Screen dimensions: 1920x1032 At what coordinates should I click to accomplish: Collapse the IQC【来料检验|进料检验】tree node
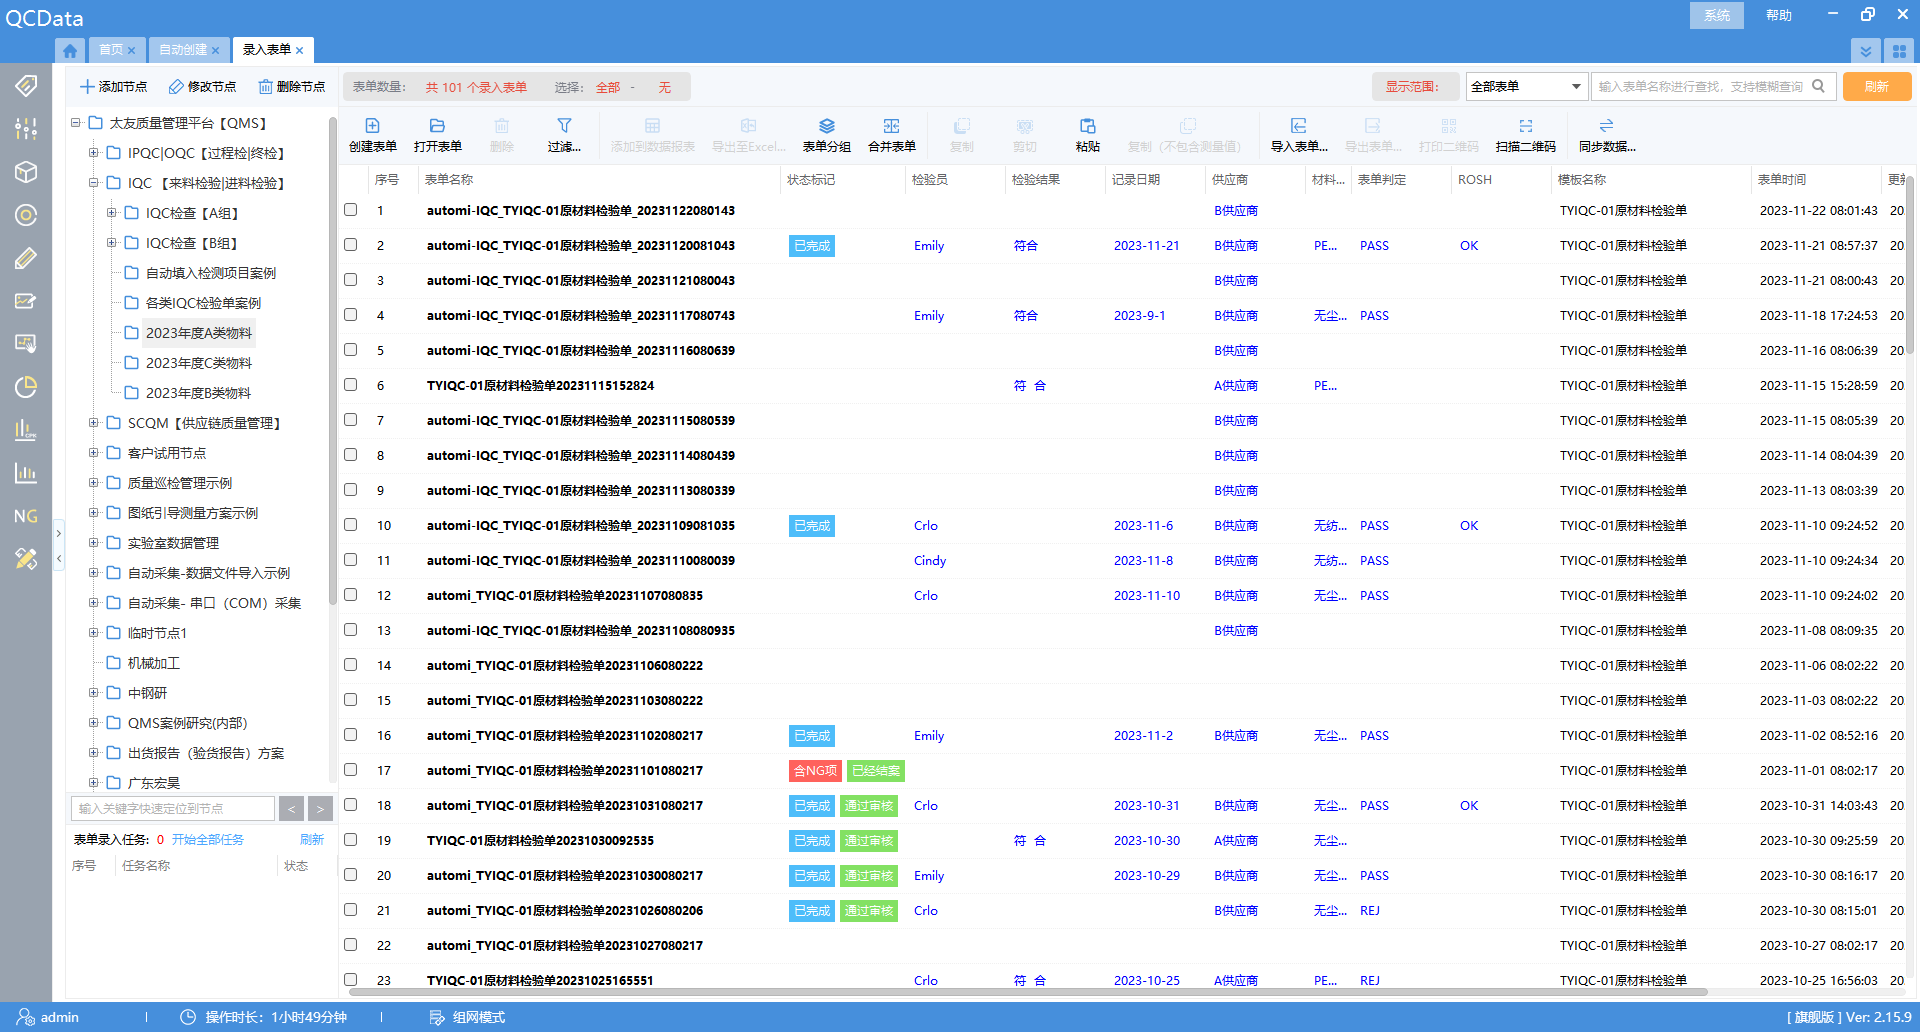94,183
